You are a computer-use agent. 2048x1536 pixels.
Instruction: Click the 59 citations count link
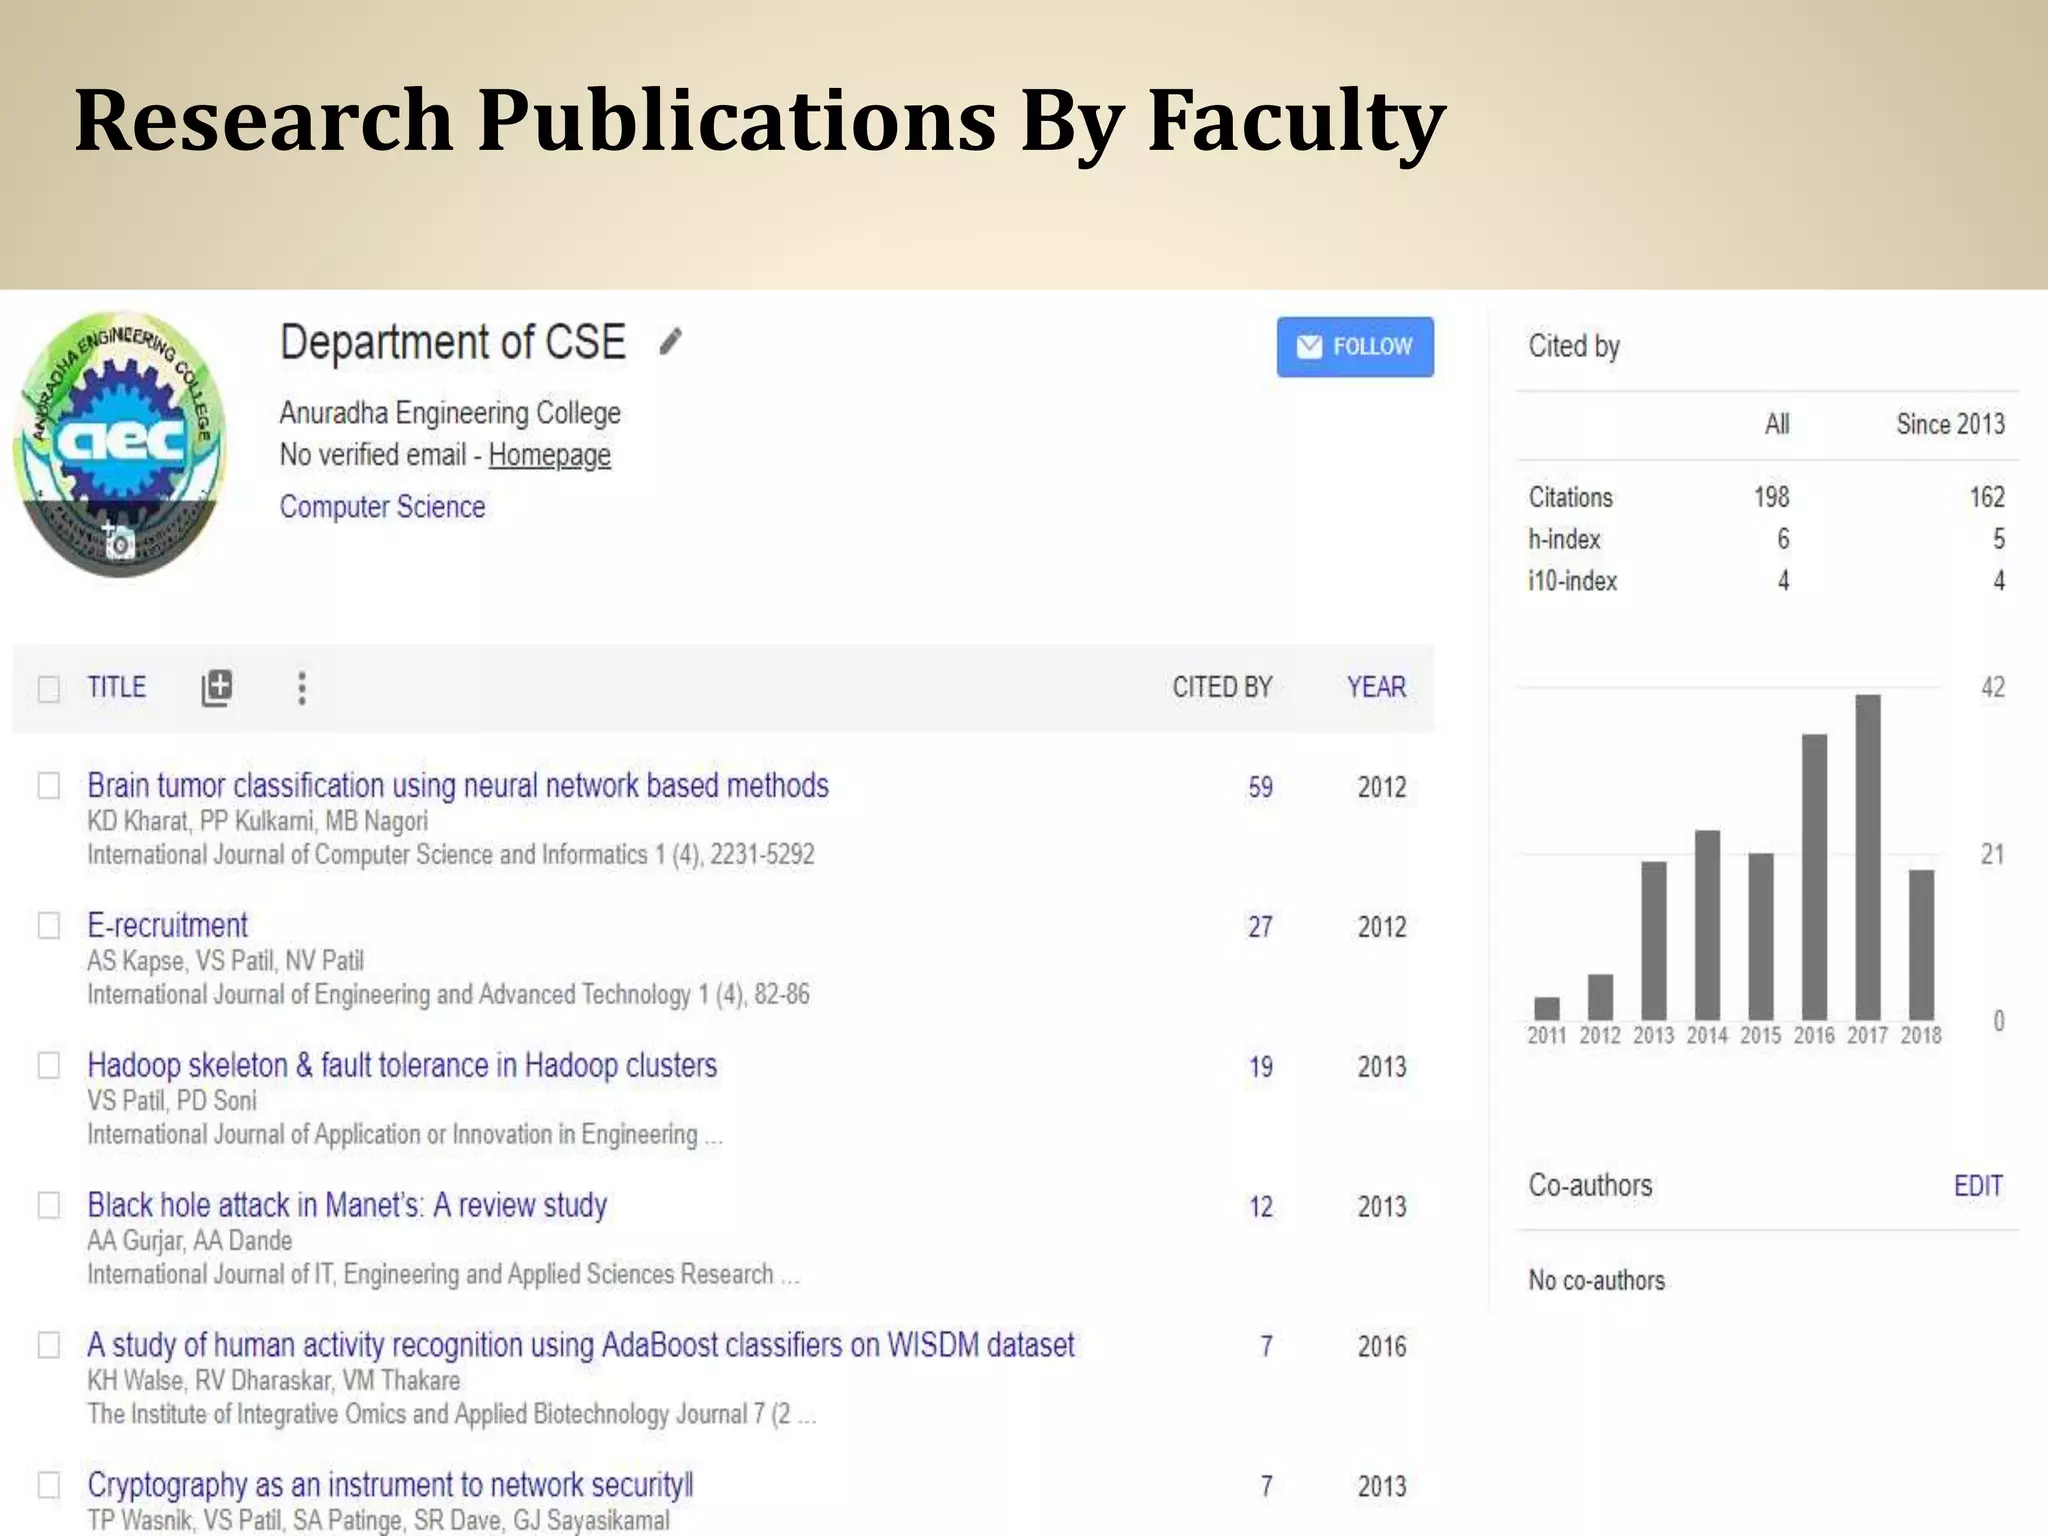1260,788
